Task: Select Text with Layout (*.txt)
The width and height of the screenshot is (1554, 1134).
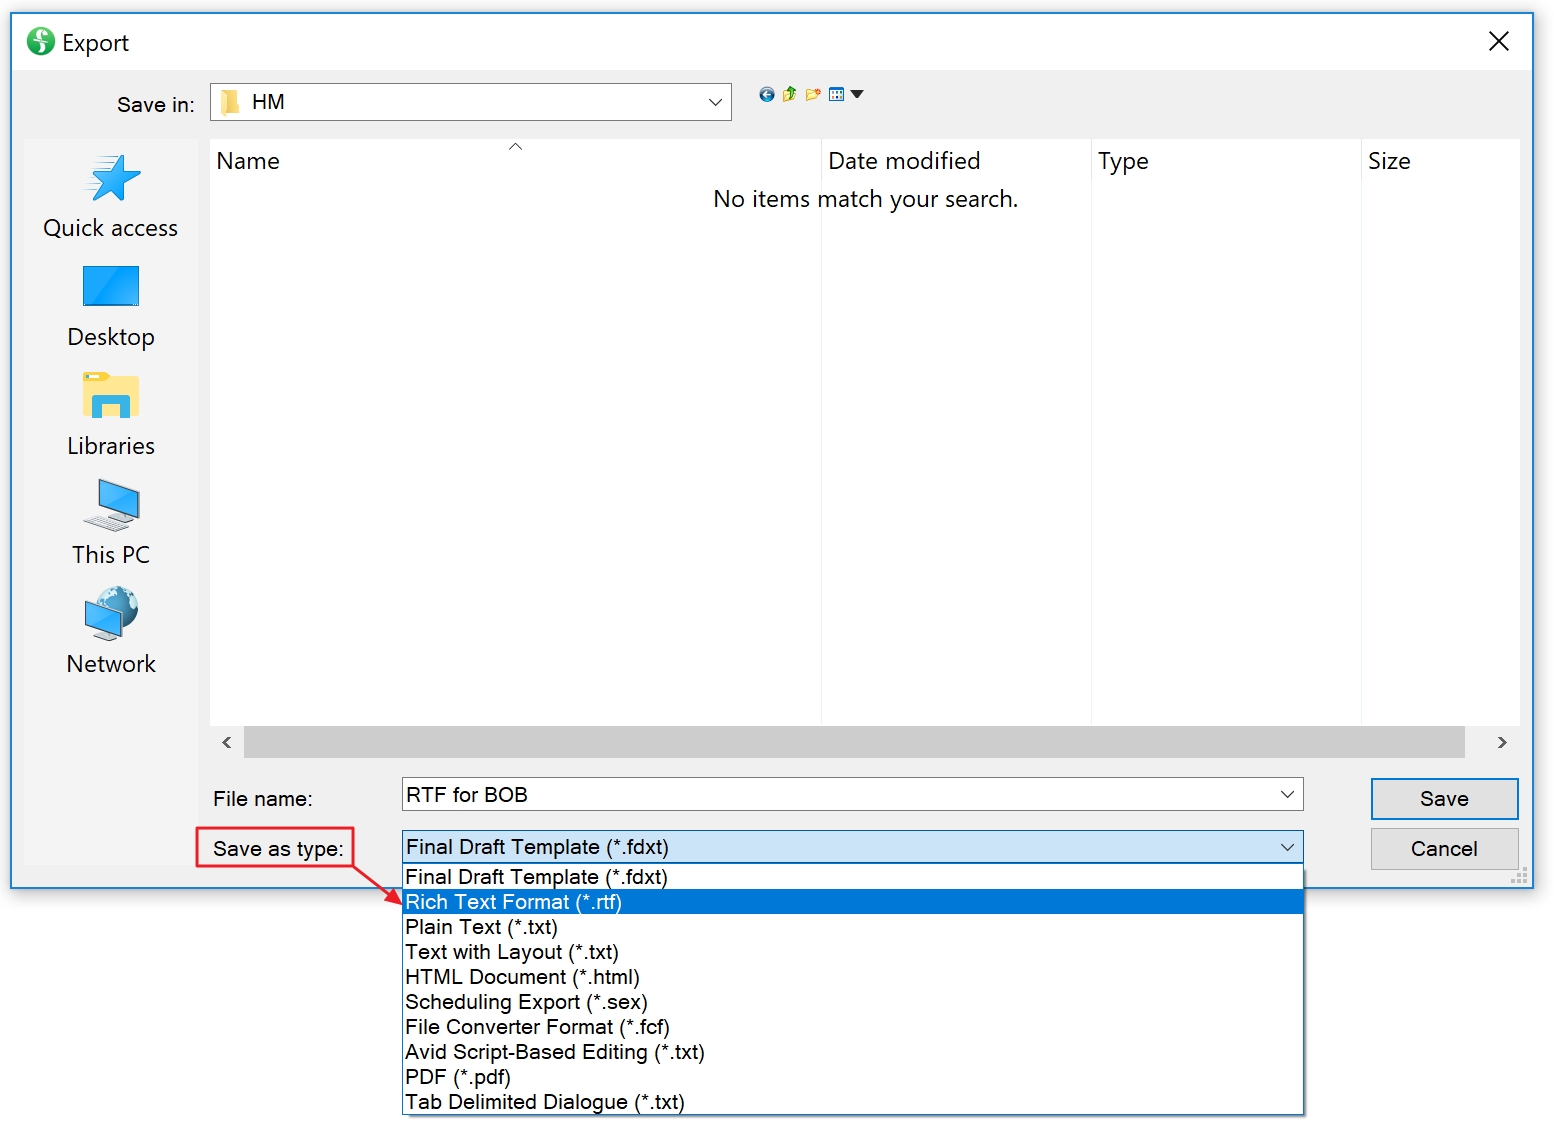Action: coord(853,952)
